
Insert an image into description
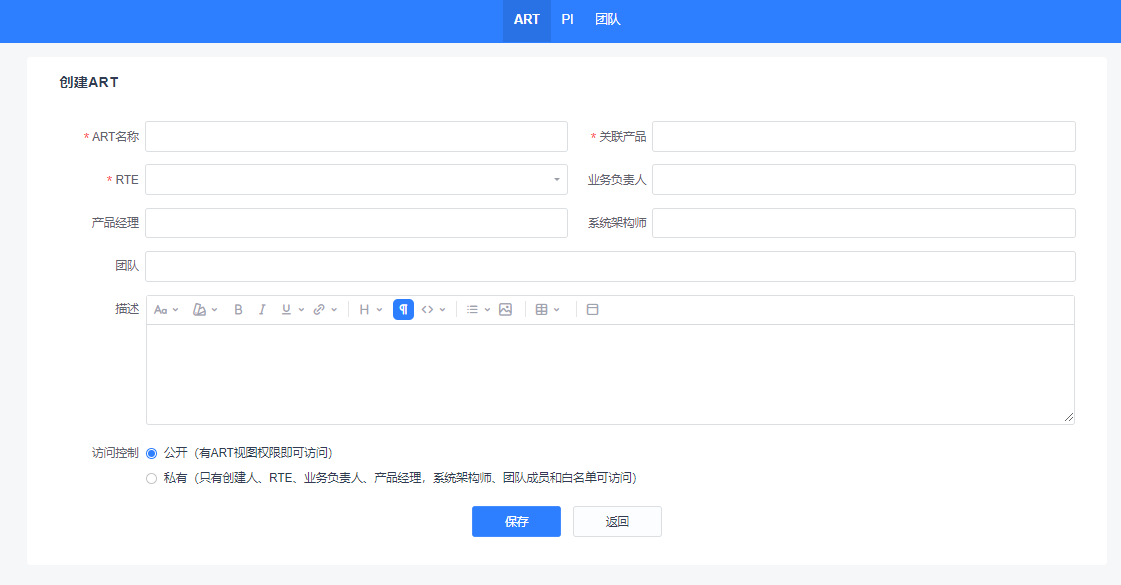[x=505, y=310]
